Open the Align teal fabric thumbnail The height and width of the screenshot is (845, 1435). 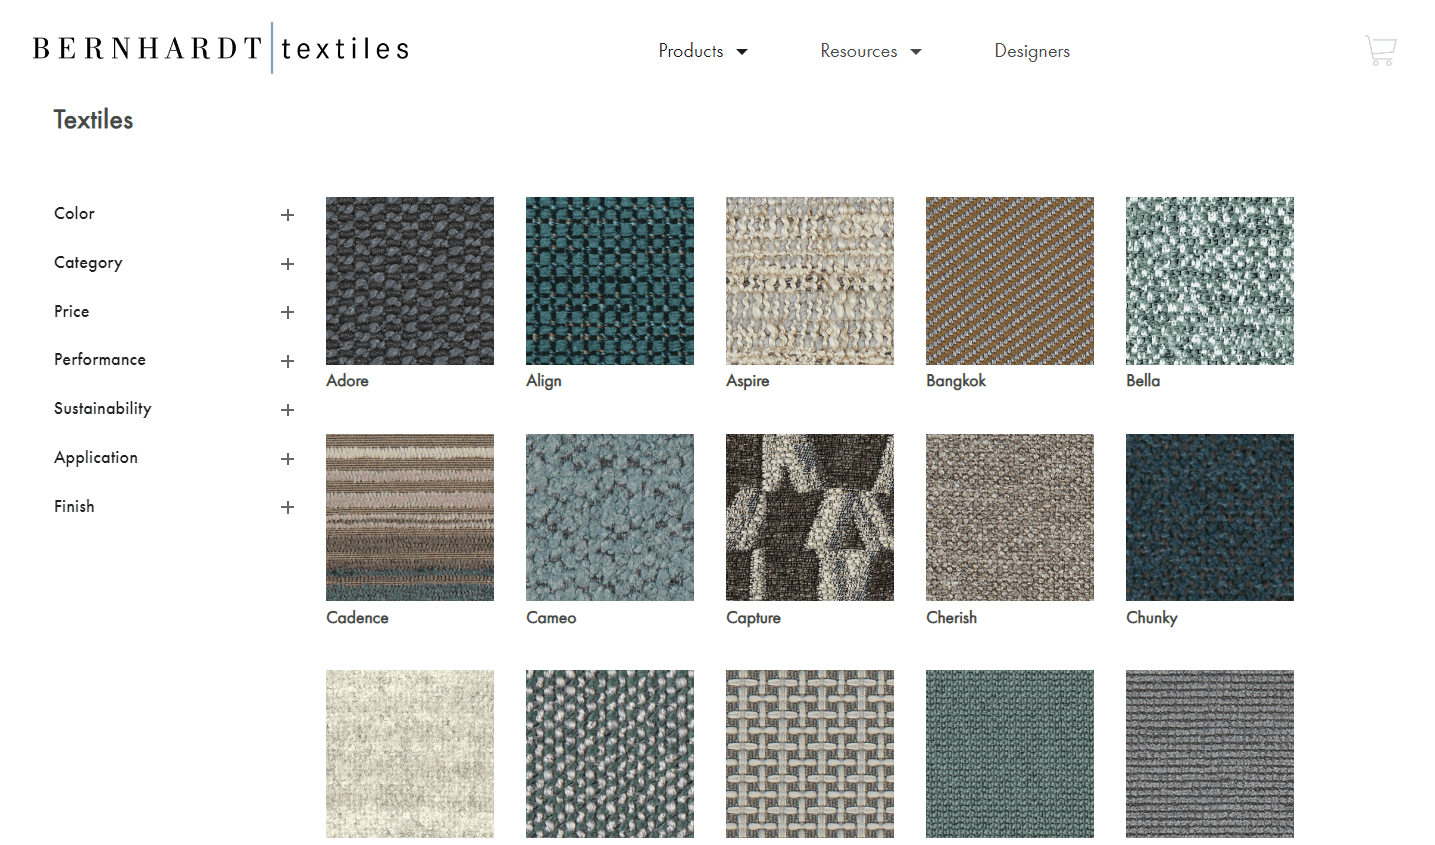[610, 280]
